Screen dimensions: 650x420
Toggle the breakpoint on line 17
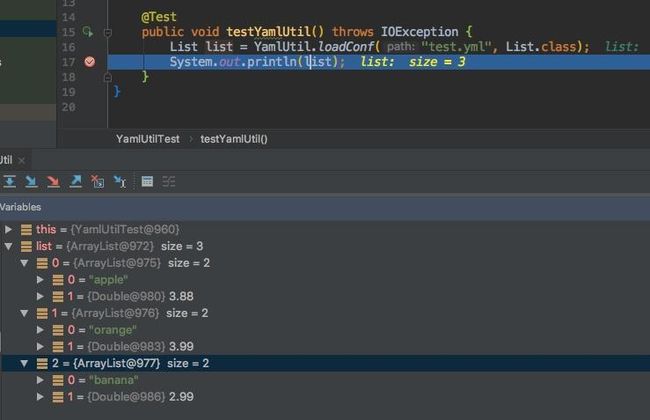90,62
